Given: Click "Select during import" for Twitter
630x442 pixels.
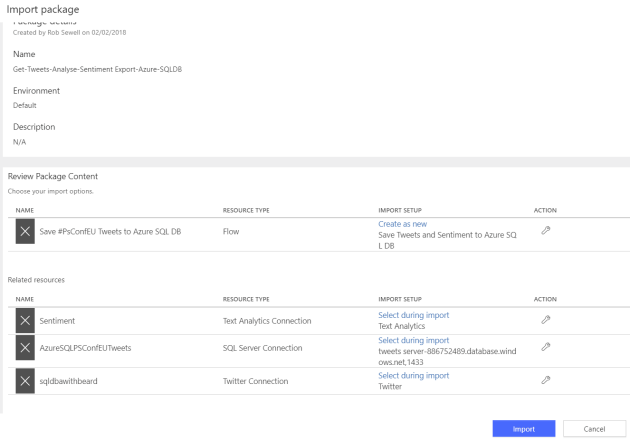Looking at the screenshot, I should pos(413,375).
